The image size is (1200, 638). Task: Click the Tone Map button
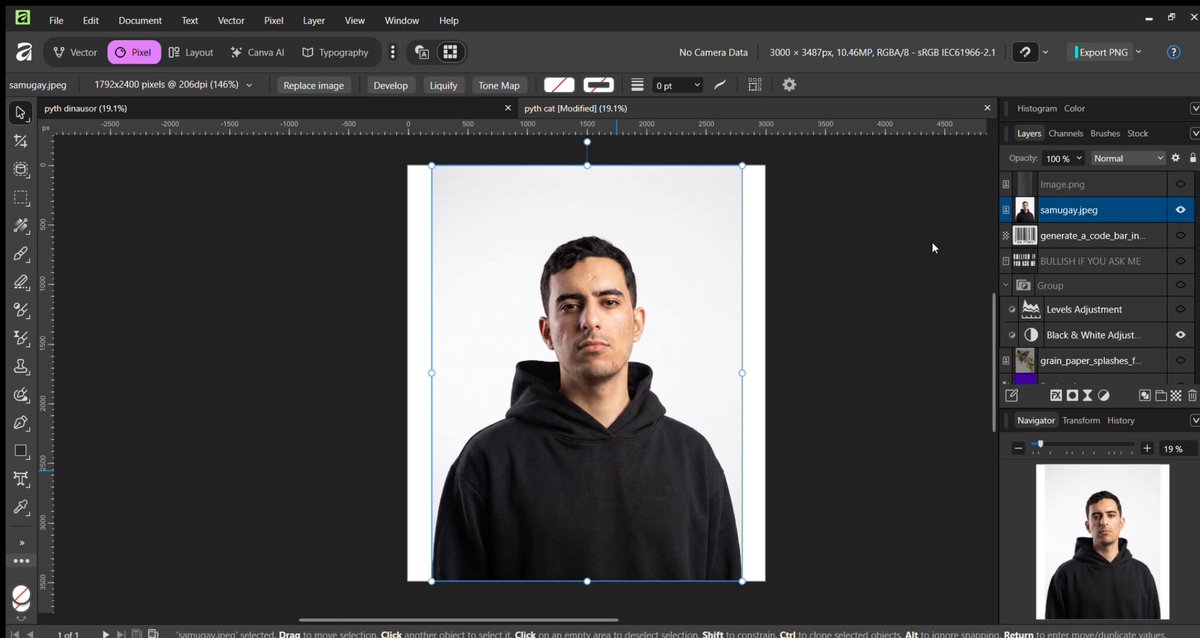499,85
